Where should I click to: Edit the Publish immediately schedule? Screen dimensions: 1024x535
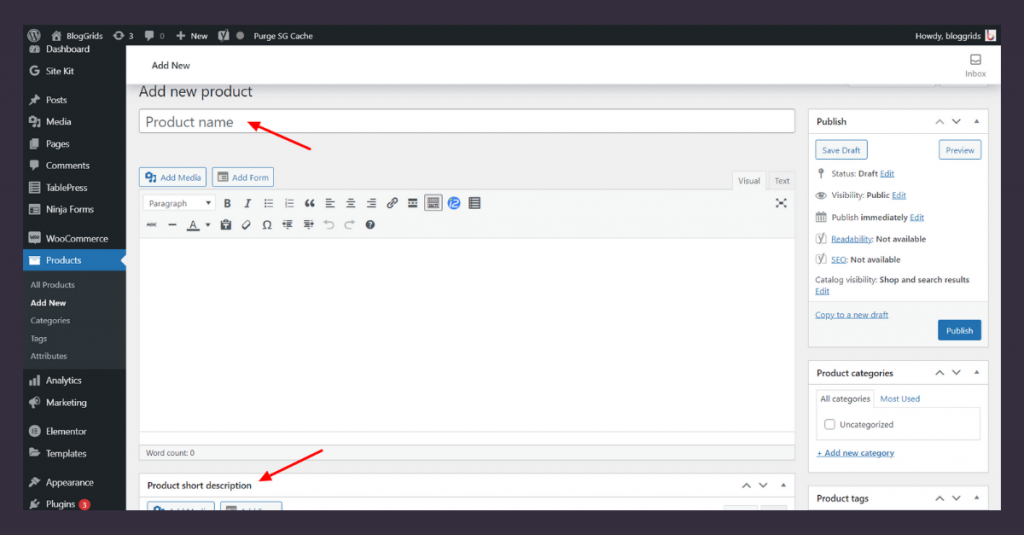tap(917, 218)
